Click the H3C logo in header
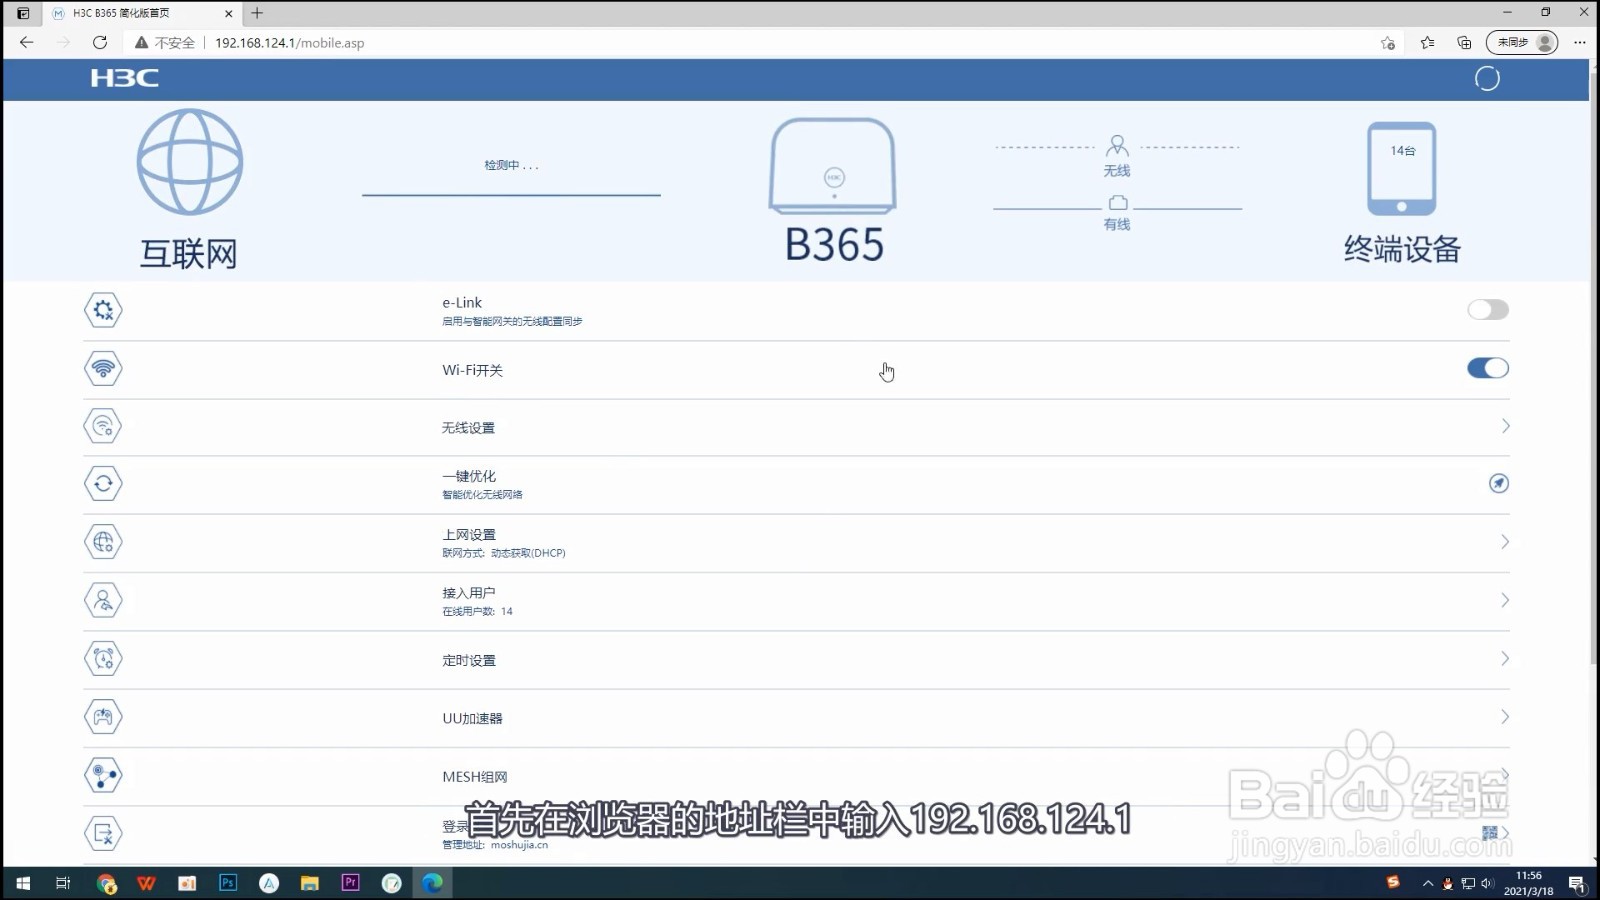This screenshot has width=1600, height=900. pyautogui.click(x=124, y=78)
